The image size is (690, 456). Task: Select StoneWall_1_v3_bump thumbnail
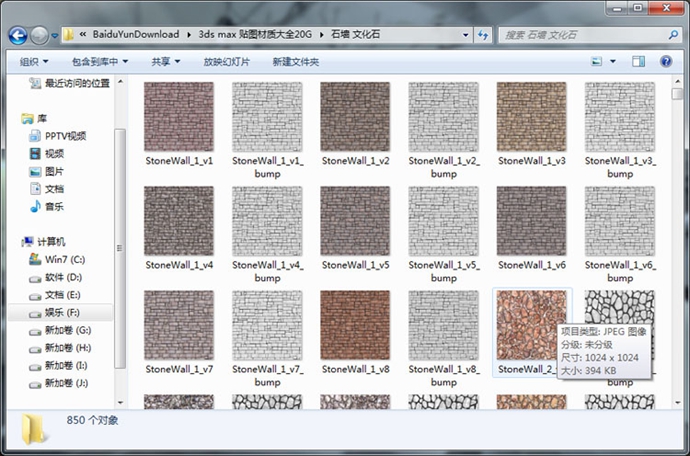click(620, 117)
